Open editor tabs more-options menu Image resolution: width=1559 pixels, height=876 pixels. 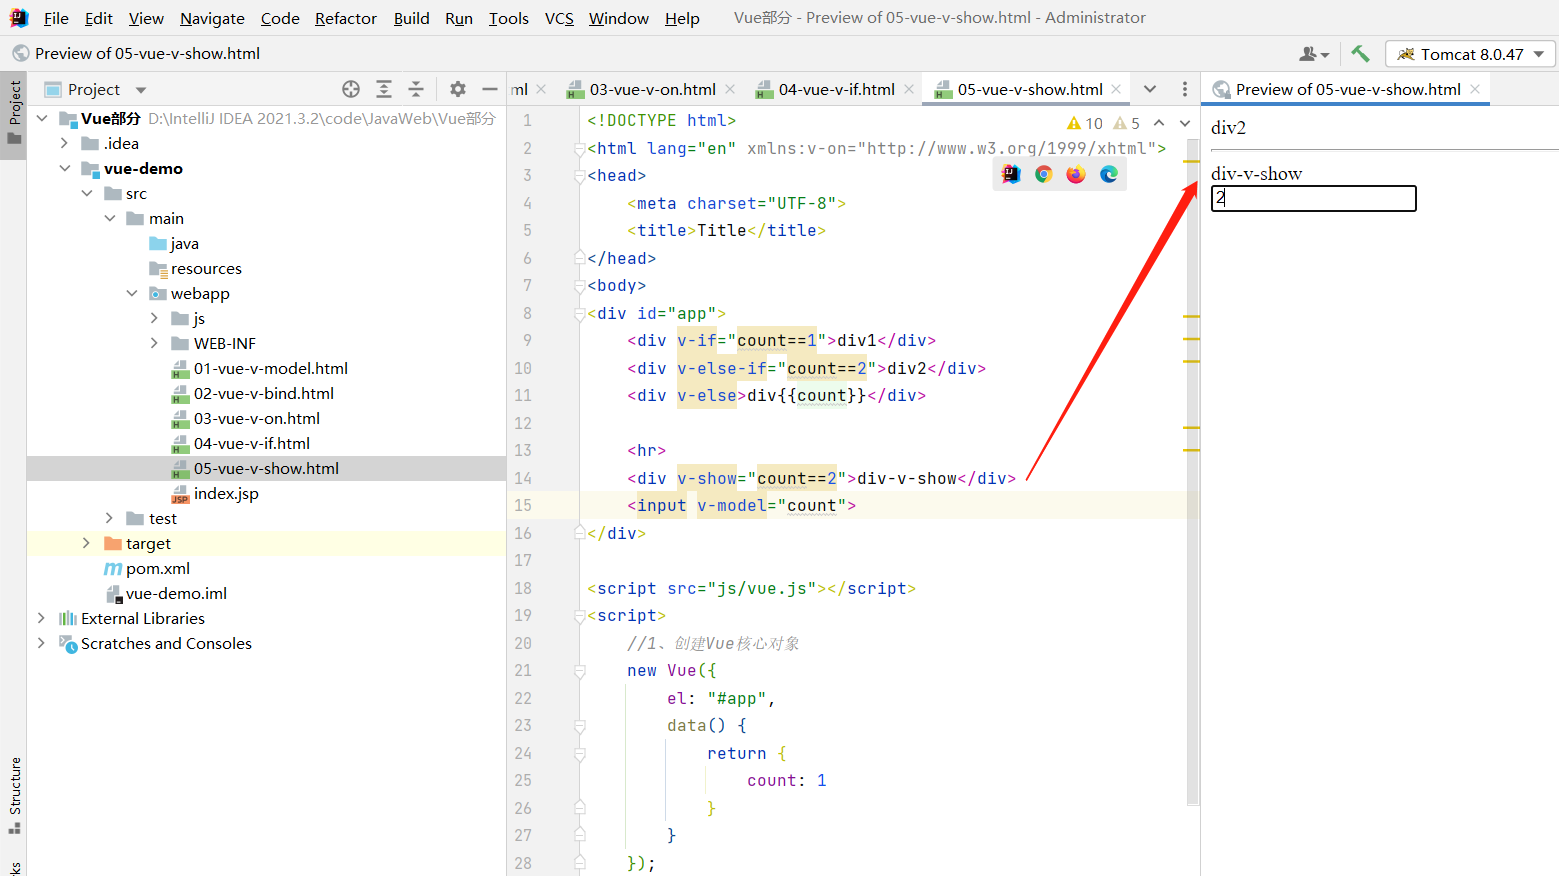(1185, 89)
